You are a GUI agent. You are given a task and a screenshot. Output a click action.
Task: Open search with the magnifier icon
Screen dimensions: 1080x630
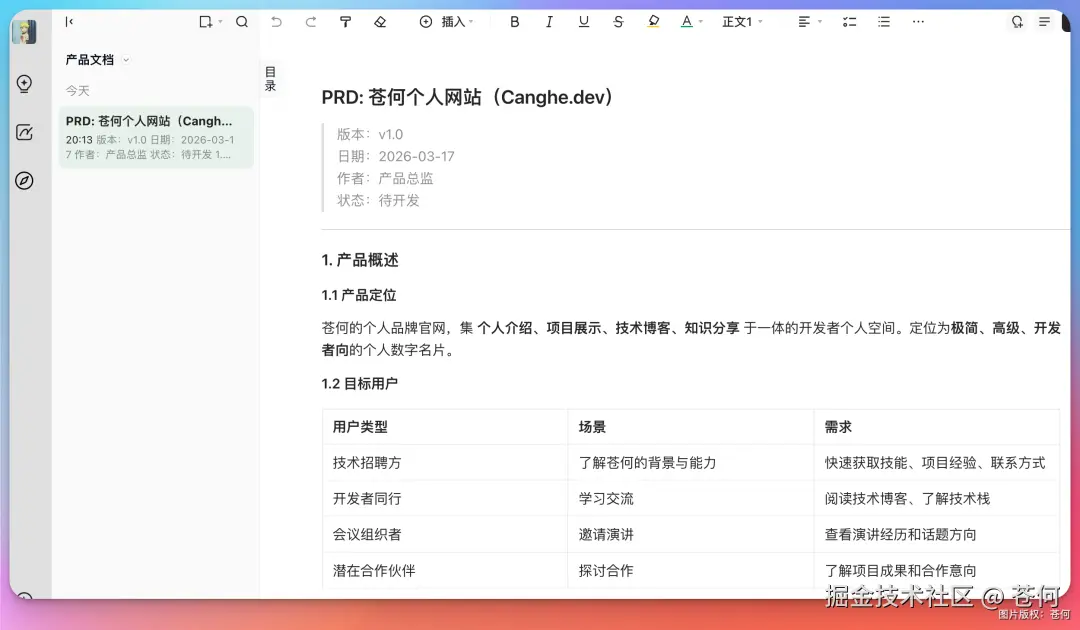tap(242, 21)
